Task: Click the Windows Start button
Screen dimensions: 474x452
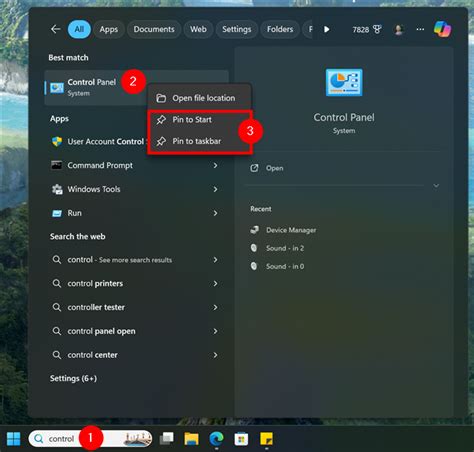Action: point(14,439)
